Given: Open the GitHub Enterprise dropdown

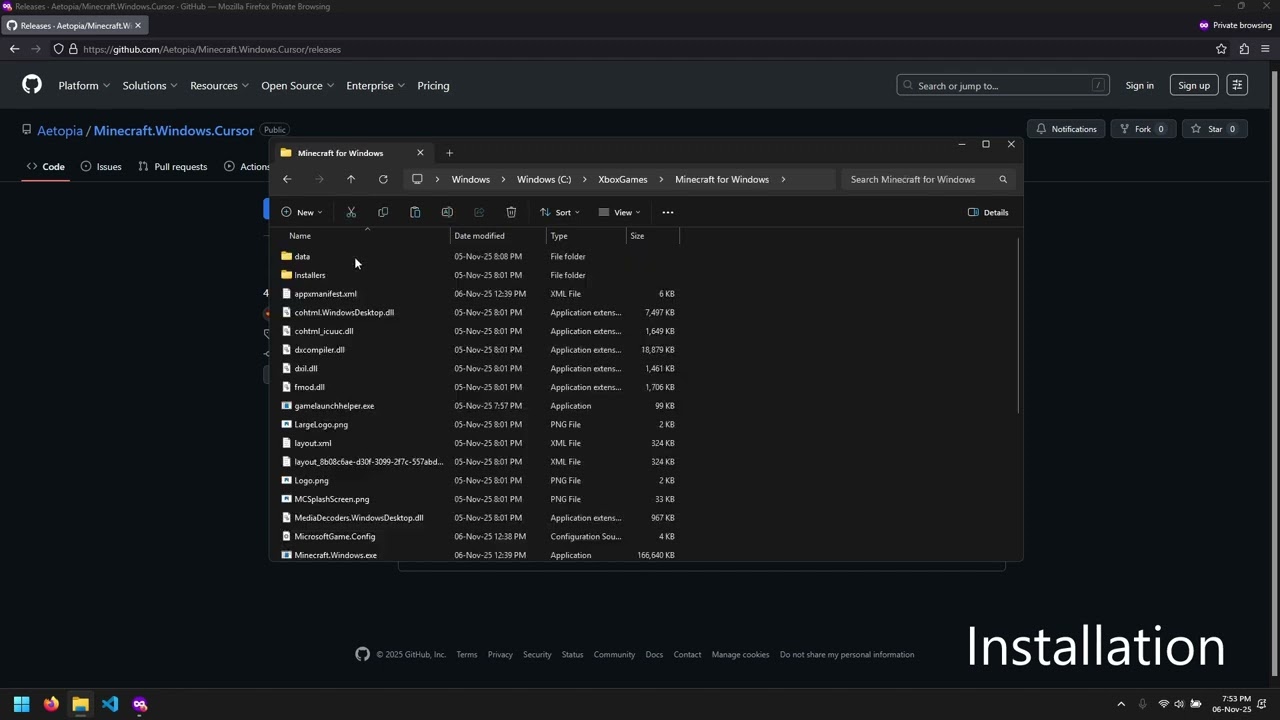Looking at the screenshot, I should [x=375, y=85].
